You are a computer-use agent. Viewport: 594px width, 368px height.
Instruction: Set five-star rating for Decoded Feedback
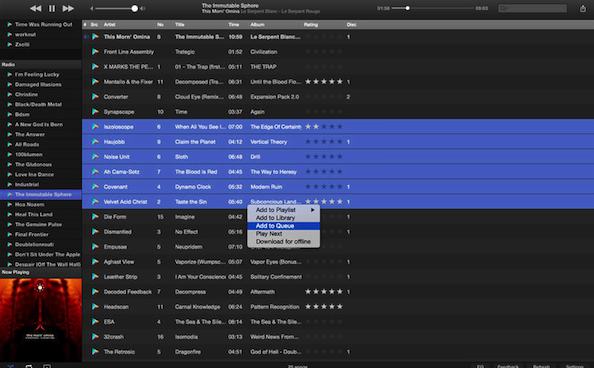(x=340, y=291)
